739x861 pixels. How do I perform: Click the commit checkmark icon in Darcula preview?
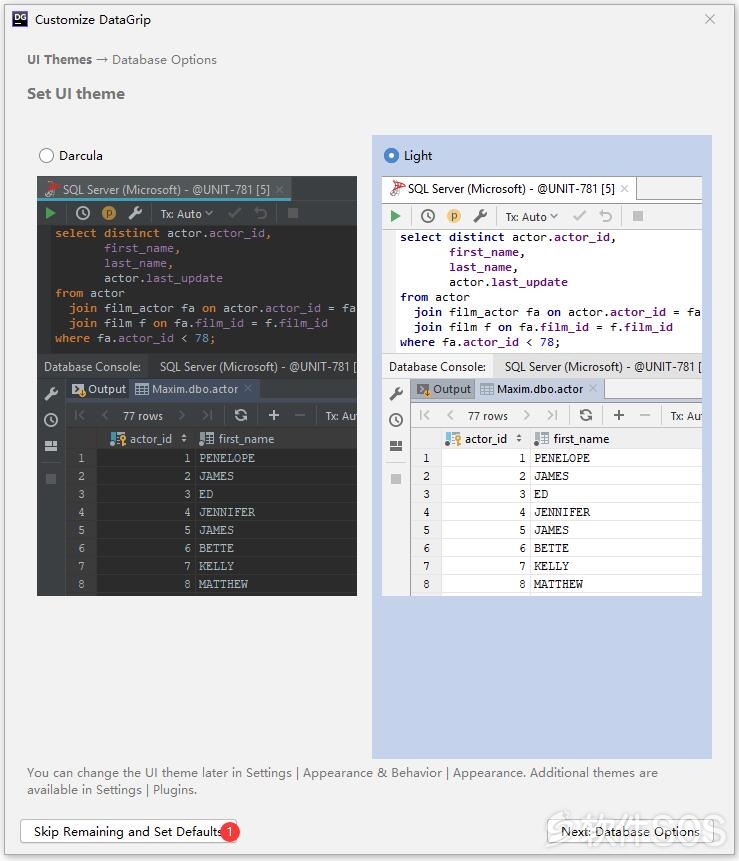(235, 213)
